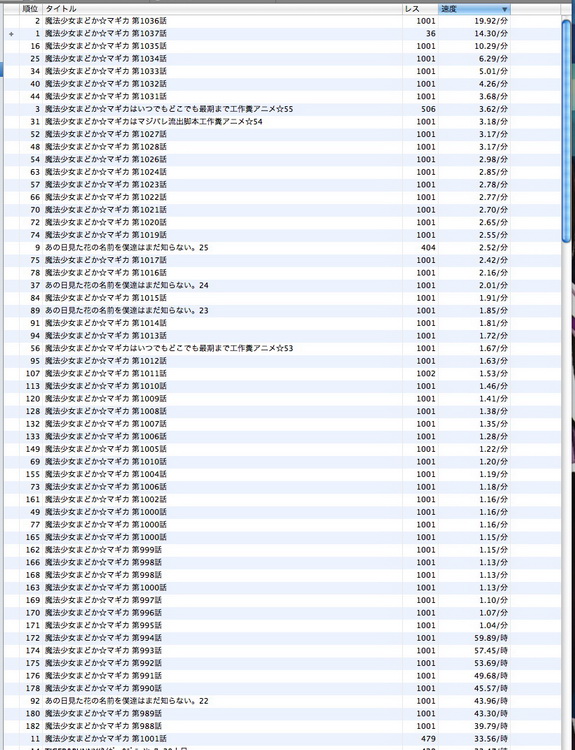
Task: Select thread 魔法少女まどか☆マギカ 第1036話
Action: [x=106, y=21]
